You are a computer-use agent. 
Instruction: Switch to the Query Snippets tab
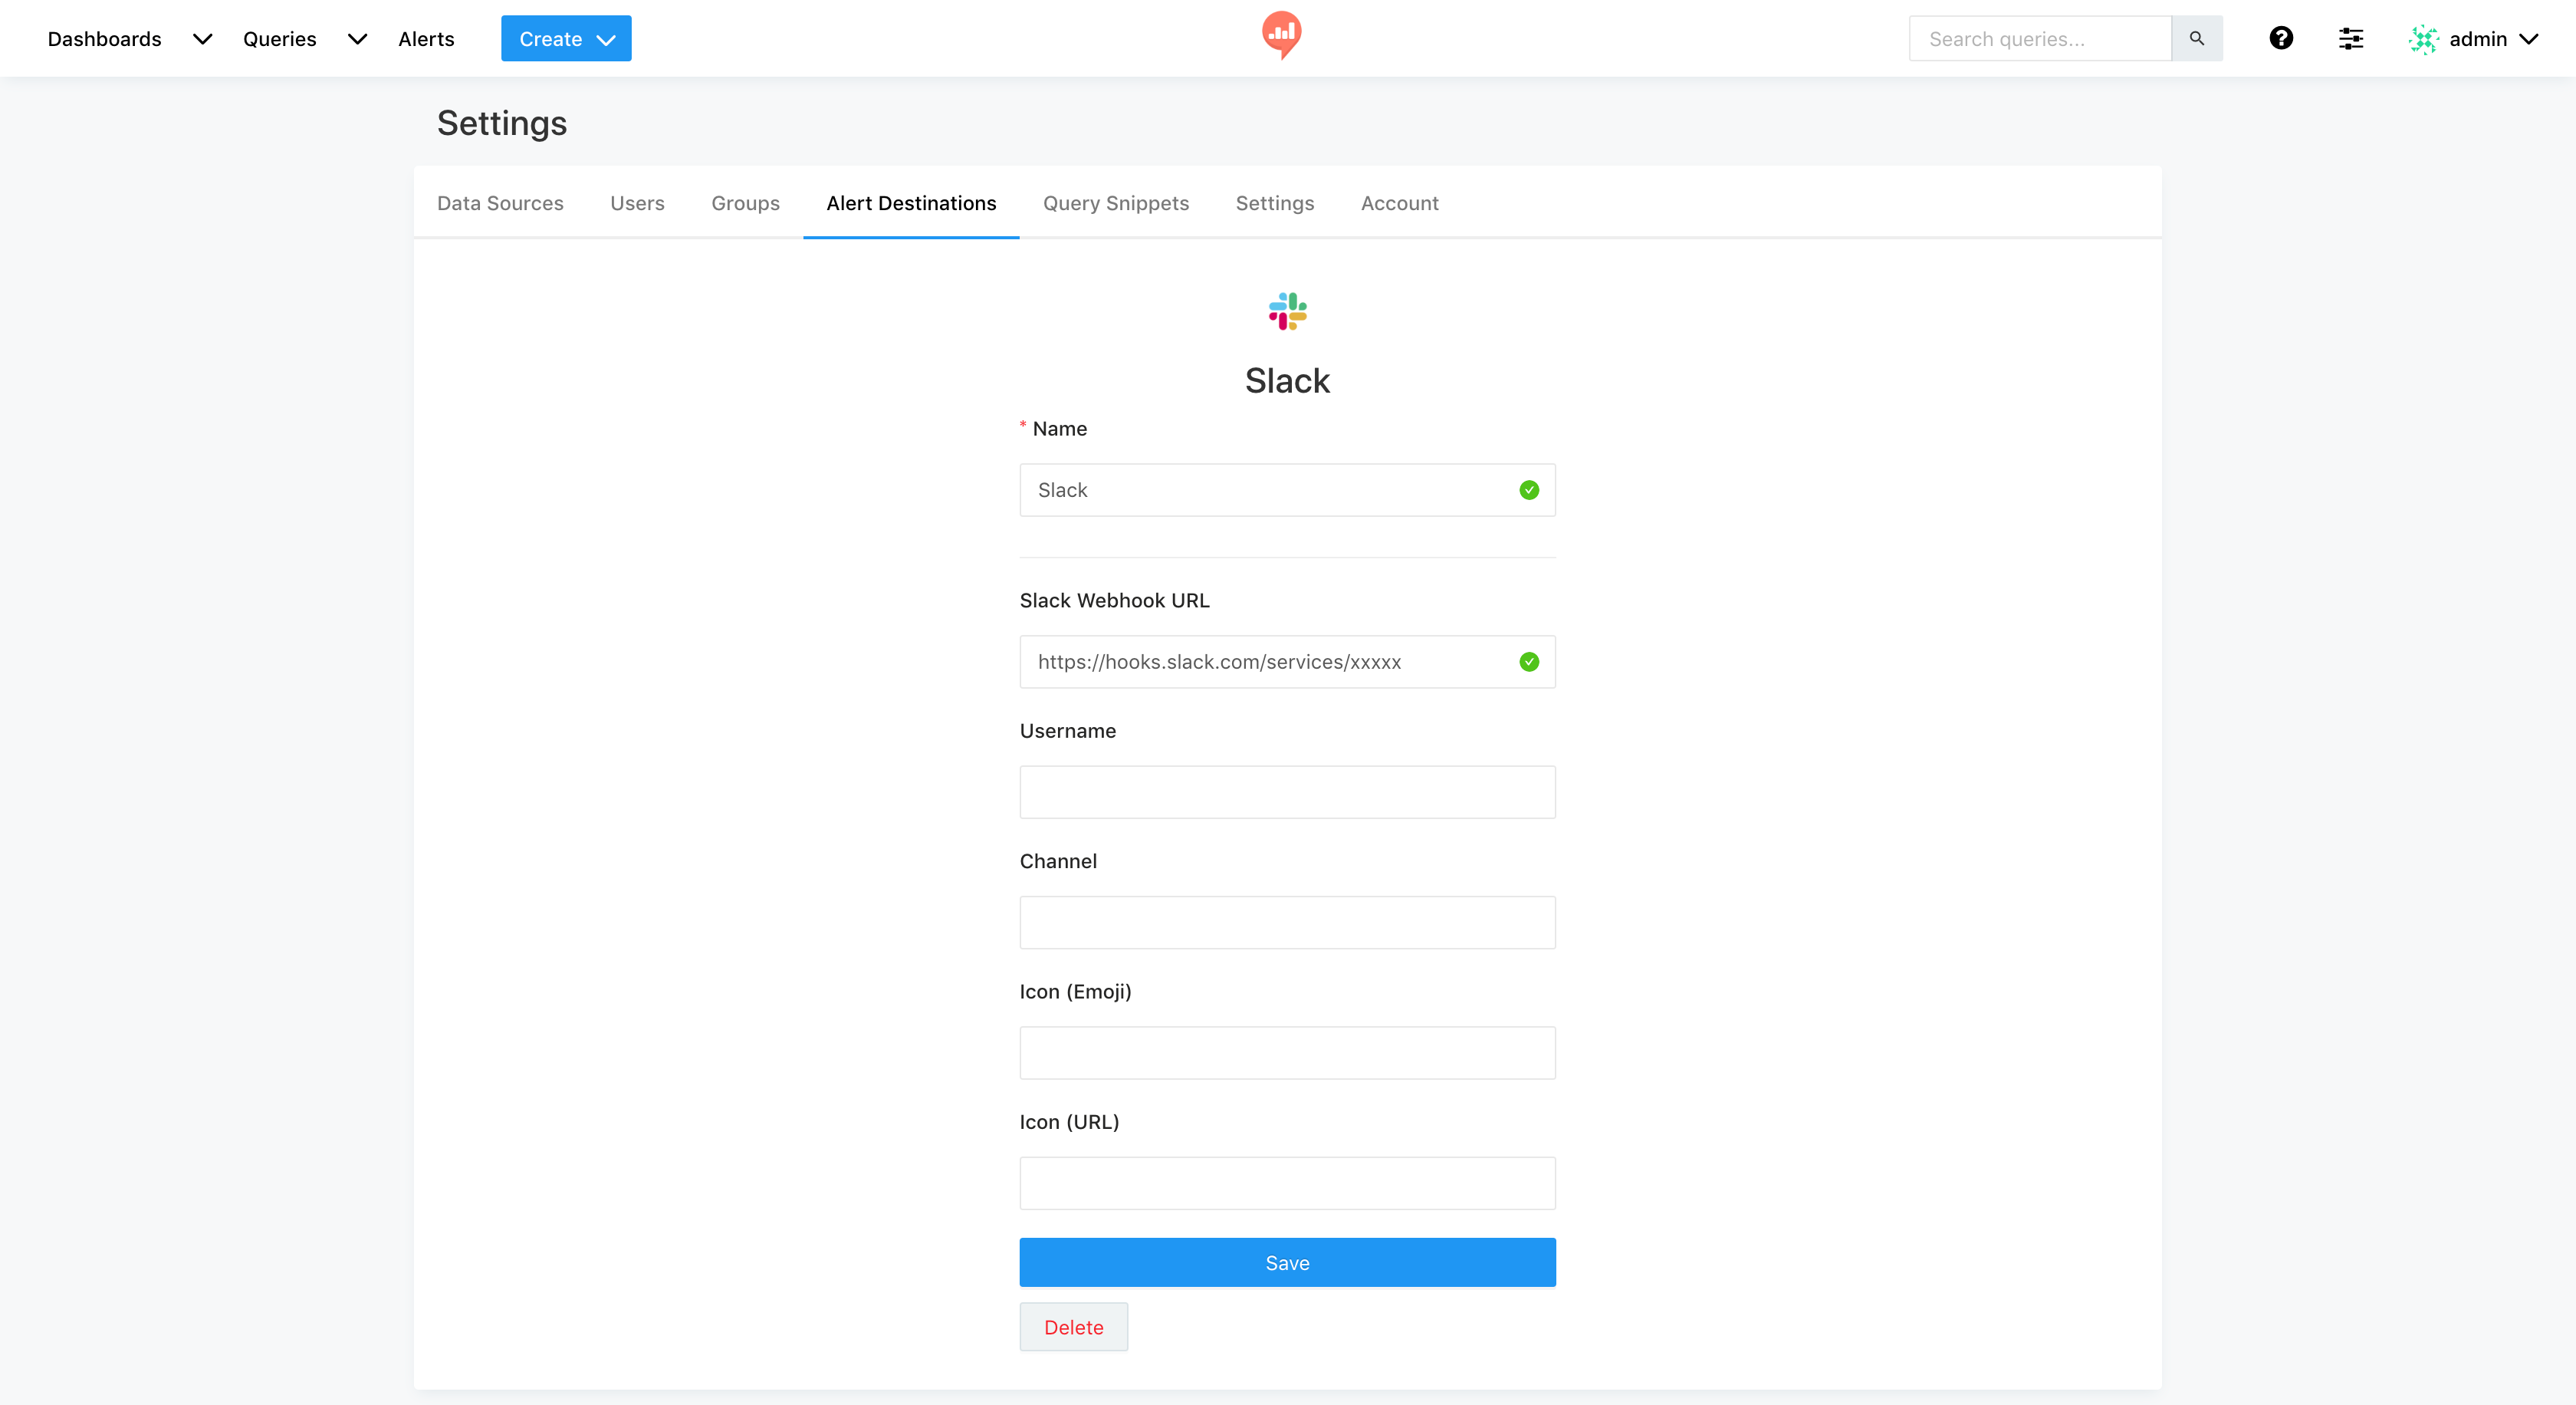click(1115, 203)
